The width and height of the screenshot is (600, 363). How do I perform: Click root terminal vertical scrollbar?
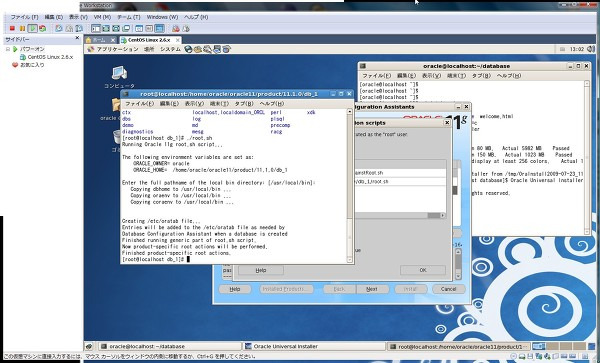pyautogui.click(x=349, y=186)
